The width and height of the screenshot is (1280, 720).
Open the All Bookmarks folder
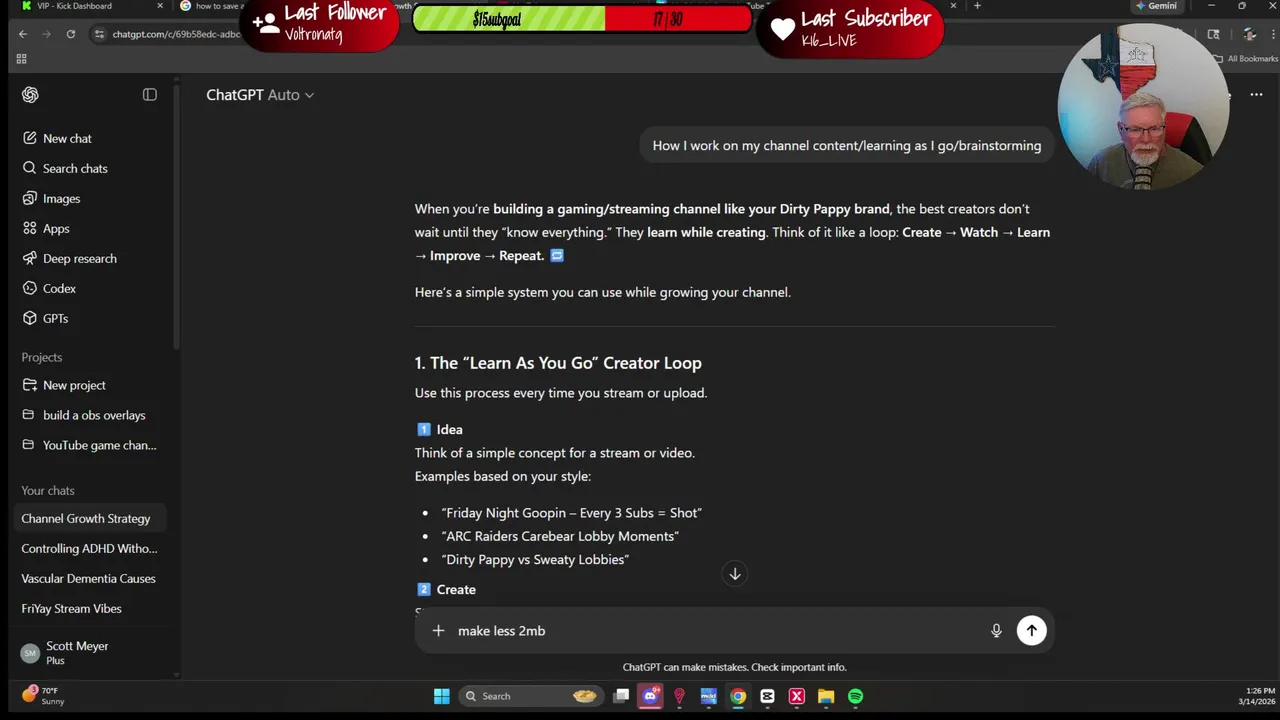point(1245,59)
